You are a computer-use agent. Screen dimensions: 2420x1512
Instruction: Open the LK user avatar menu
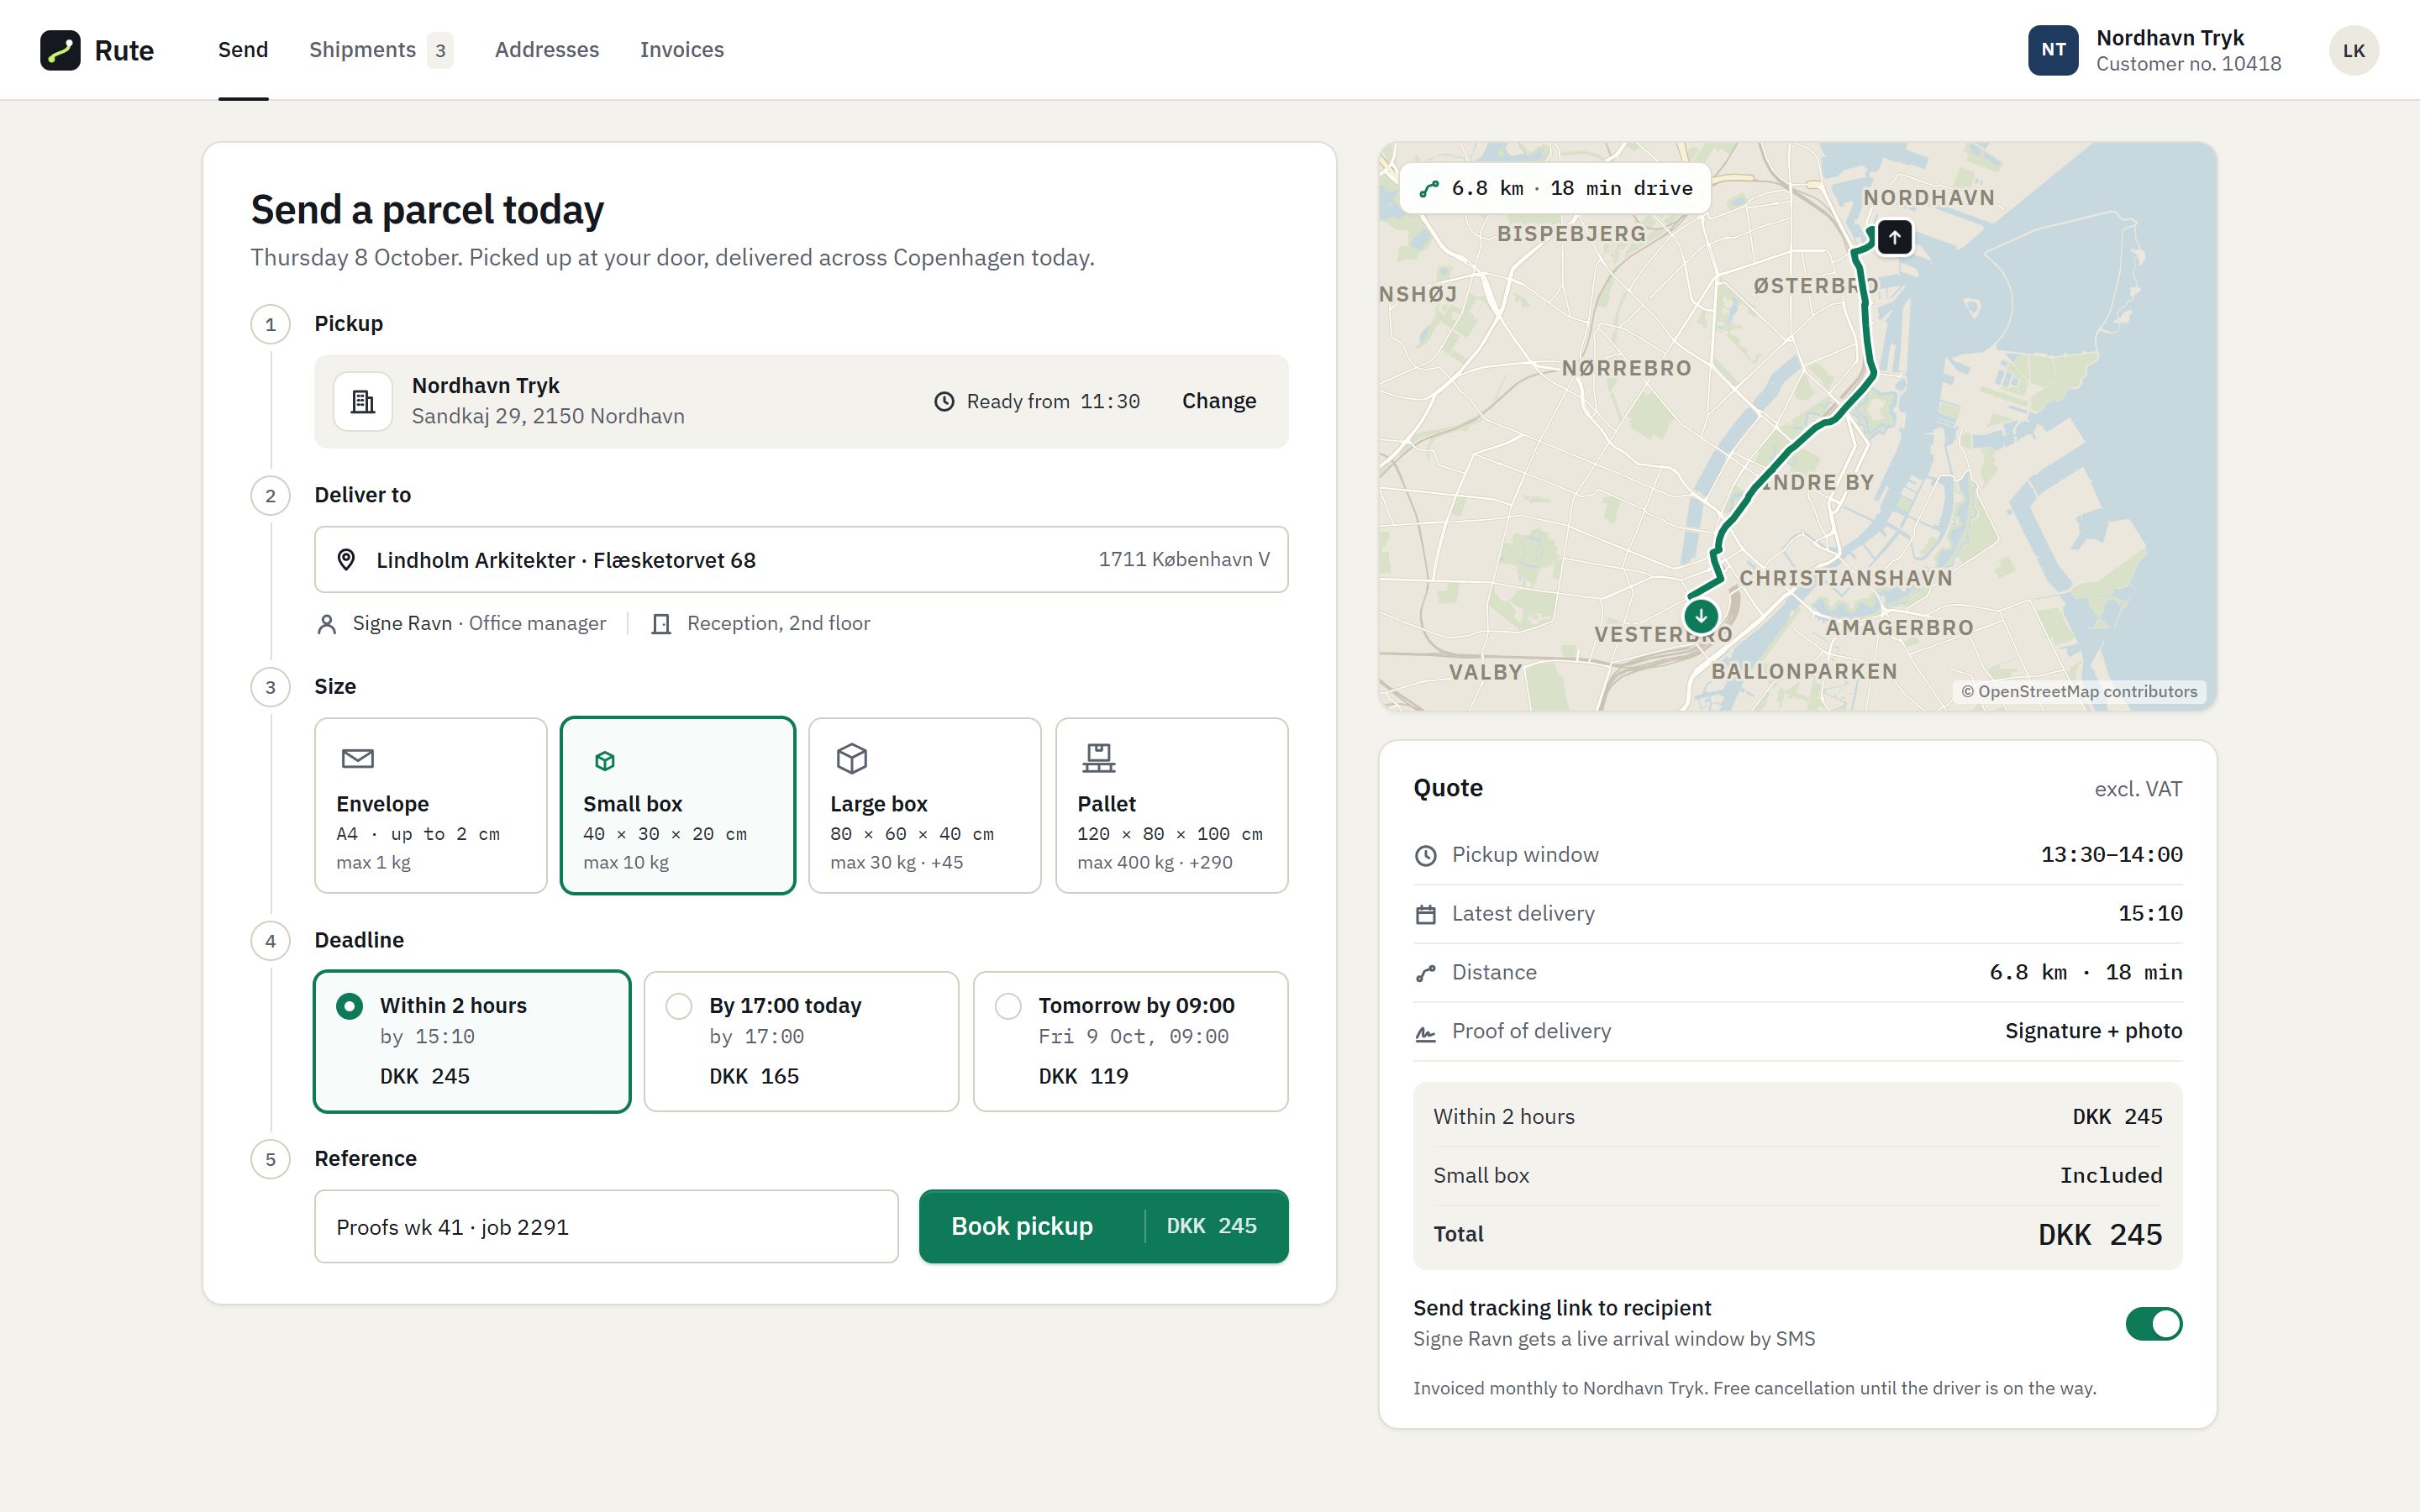[2354, 50]
